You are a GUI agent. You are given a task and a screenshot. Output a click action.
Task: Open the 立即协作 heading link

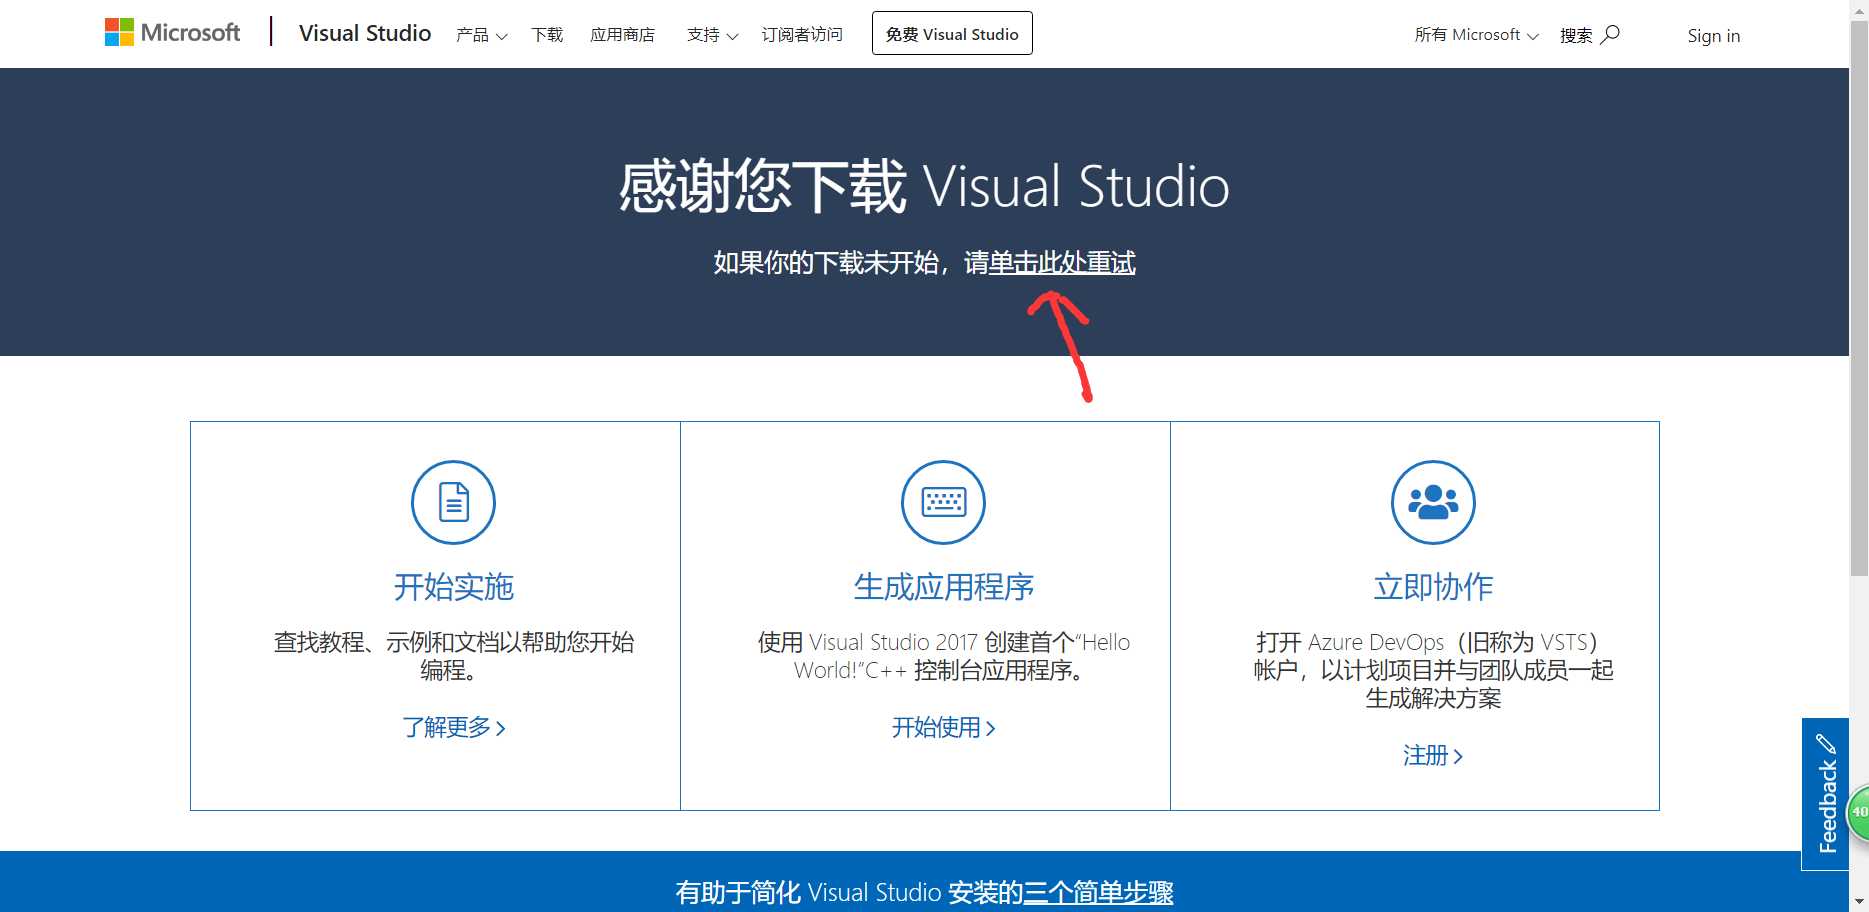[1433, 587]
